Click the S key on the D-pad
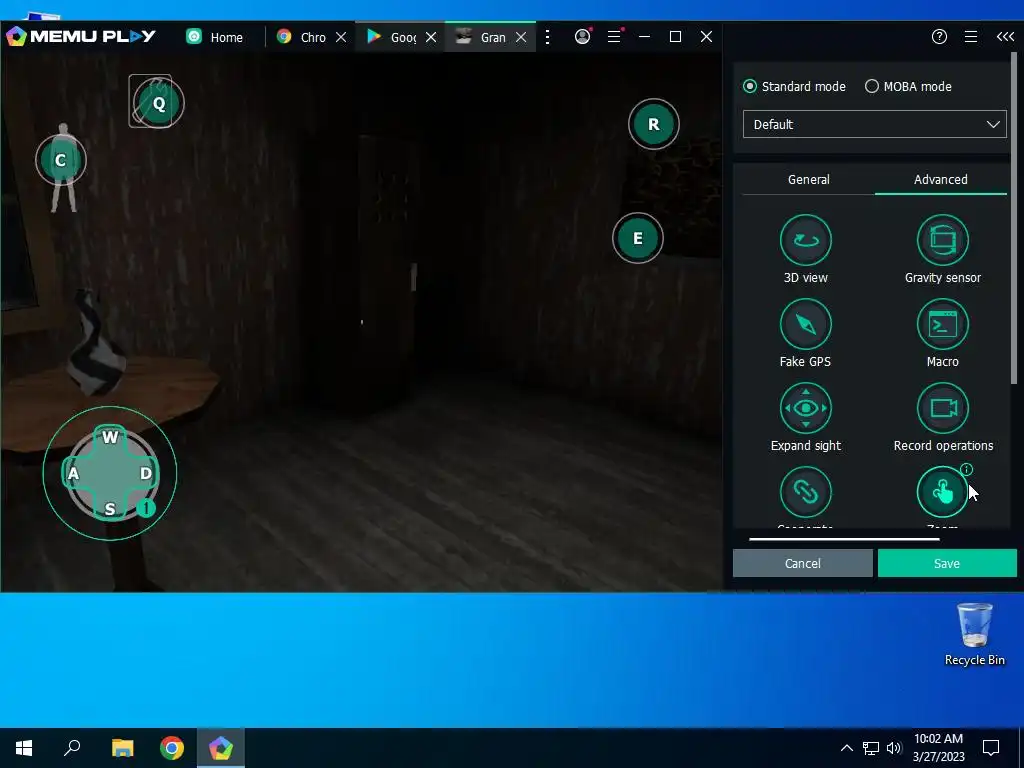Viewport: 1024px width, 768px height. tap(110, 509)
